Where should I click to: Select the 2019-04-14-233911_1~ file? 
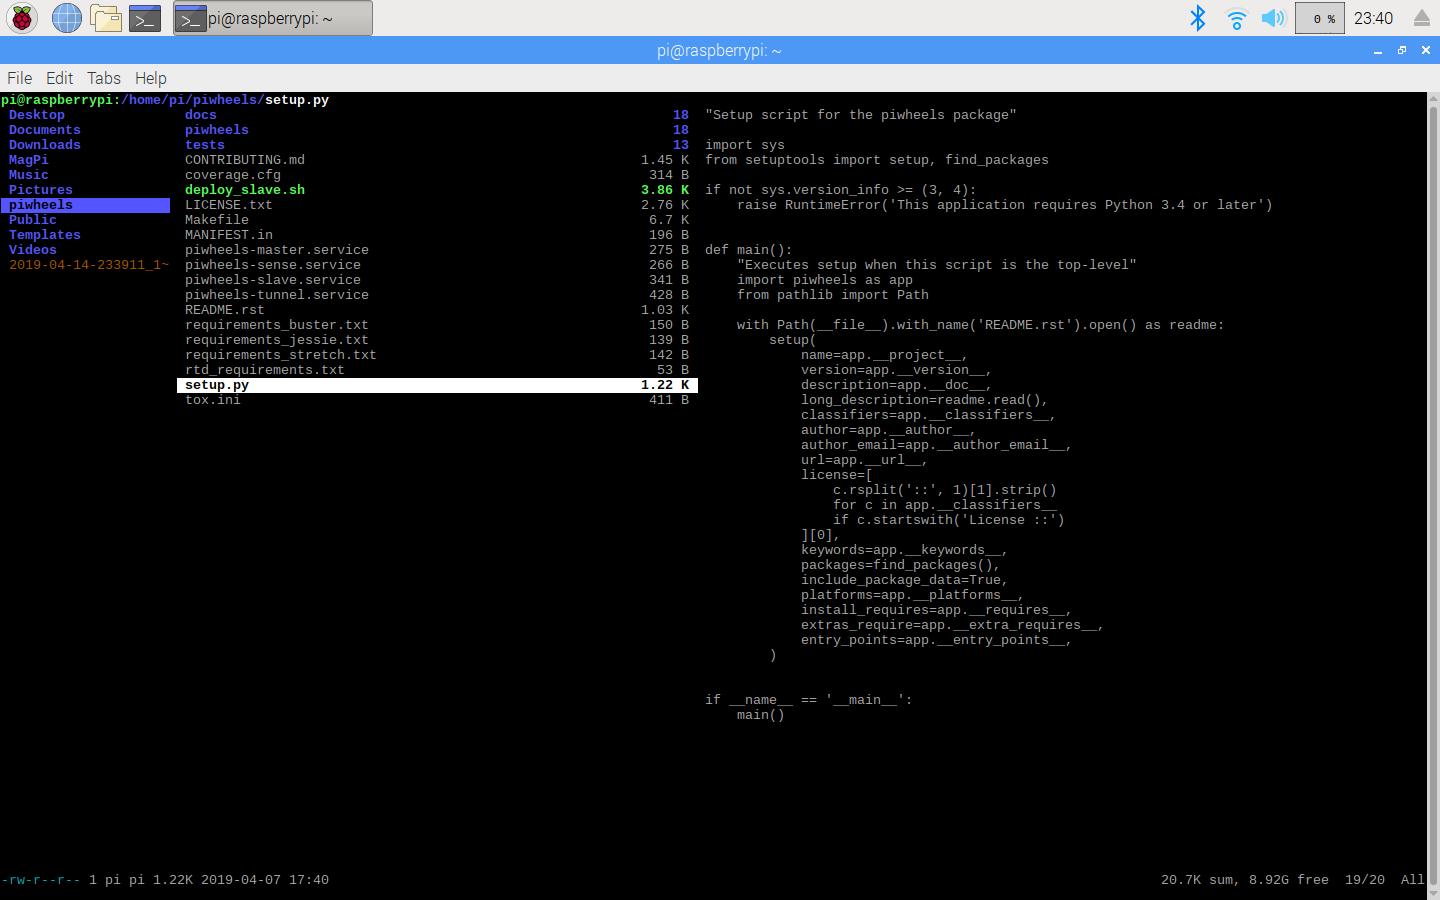click(x=89, y=265)
